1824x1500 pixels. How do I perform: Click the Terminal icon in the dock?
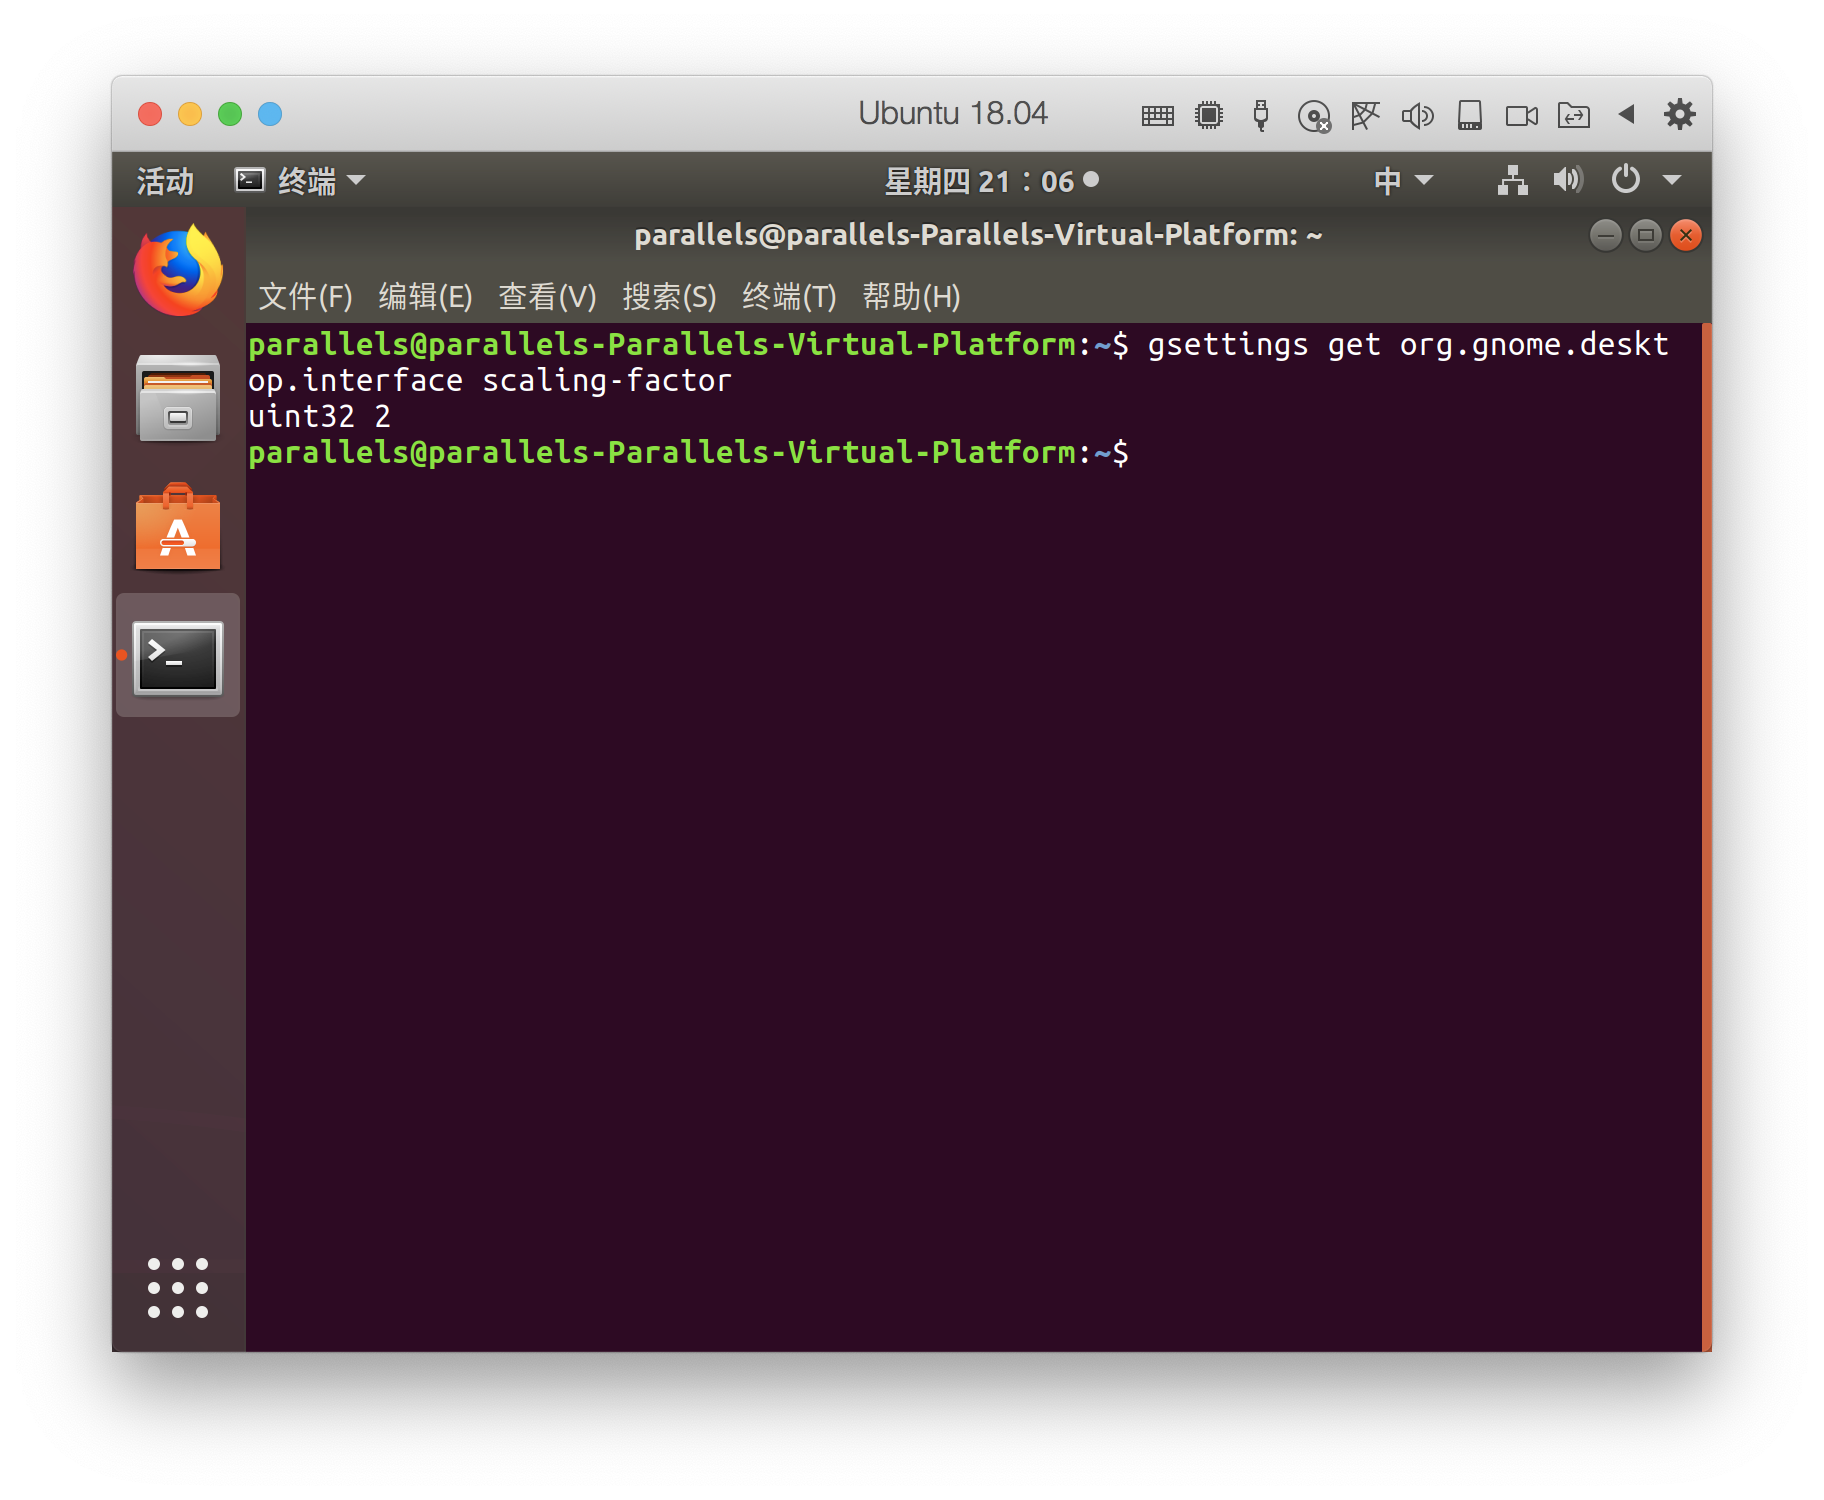click(x=178, y=657)
